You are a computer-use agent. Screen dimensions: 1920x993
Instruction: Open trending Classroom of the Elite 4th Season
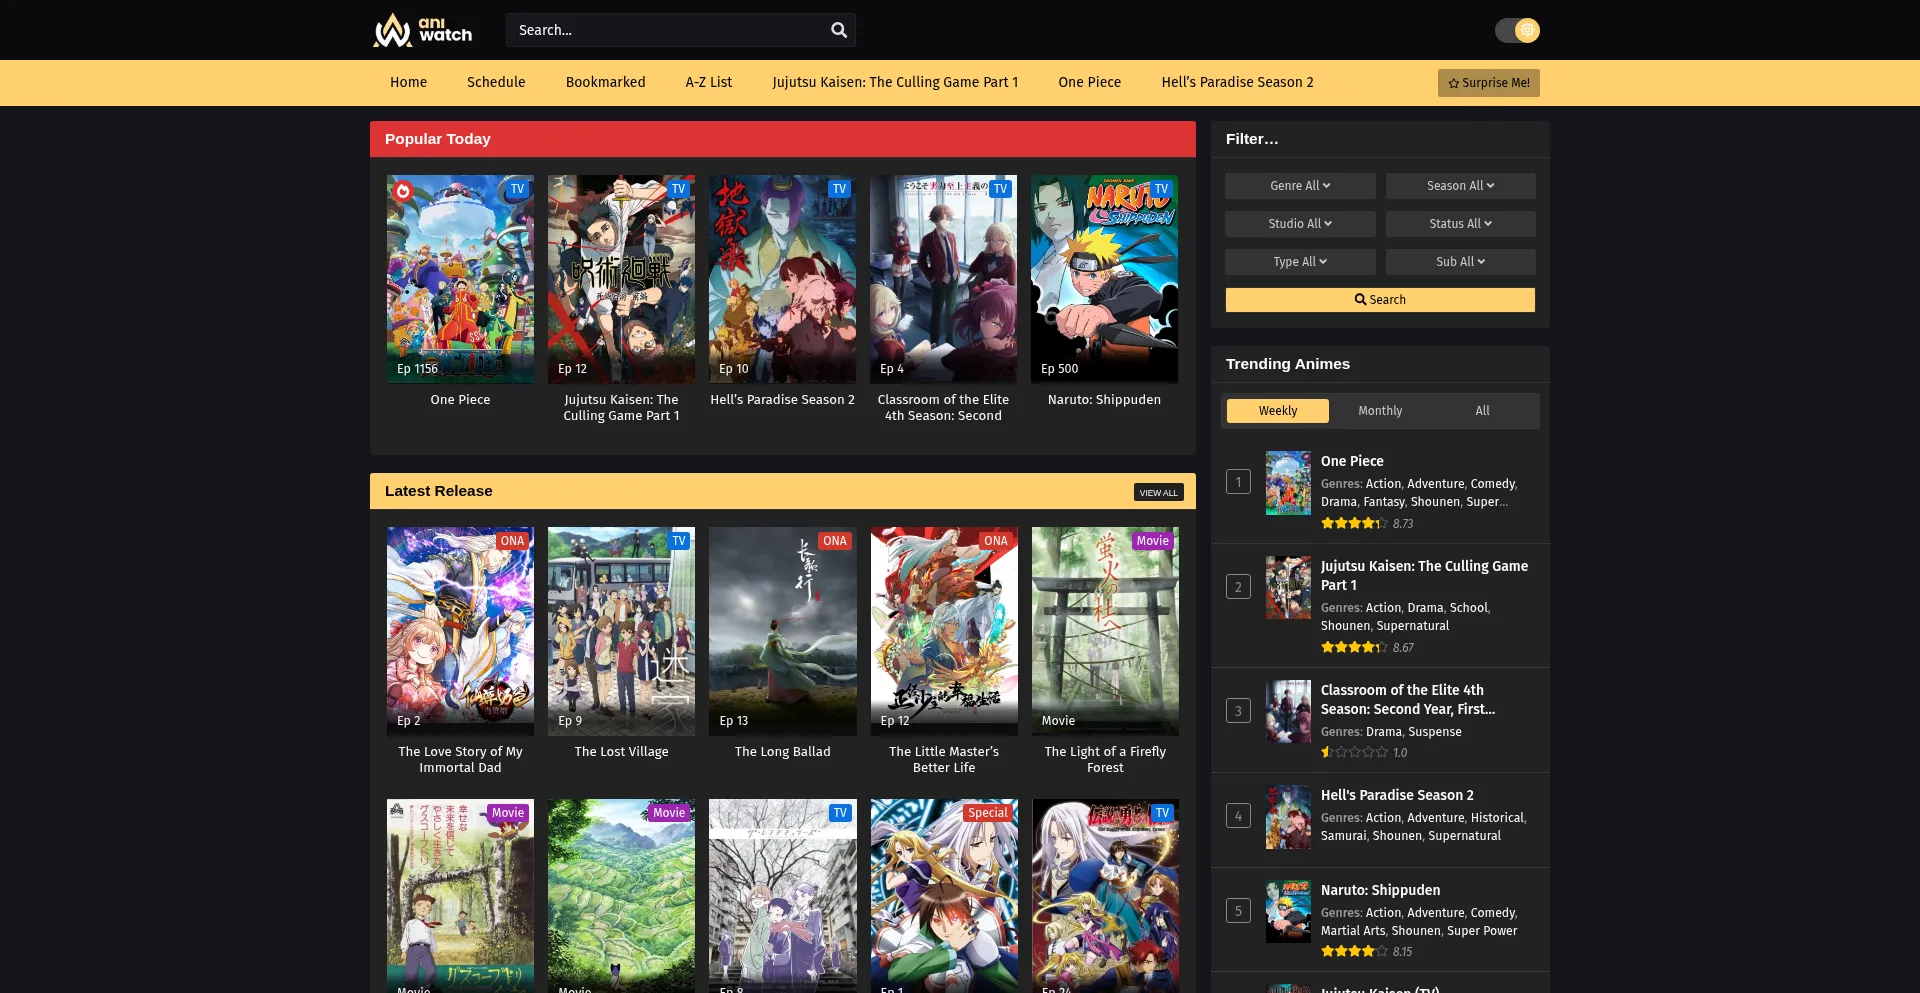[1407, 700]
